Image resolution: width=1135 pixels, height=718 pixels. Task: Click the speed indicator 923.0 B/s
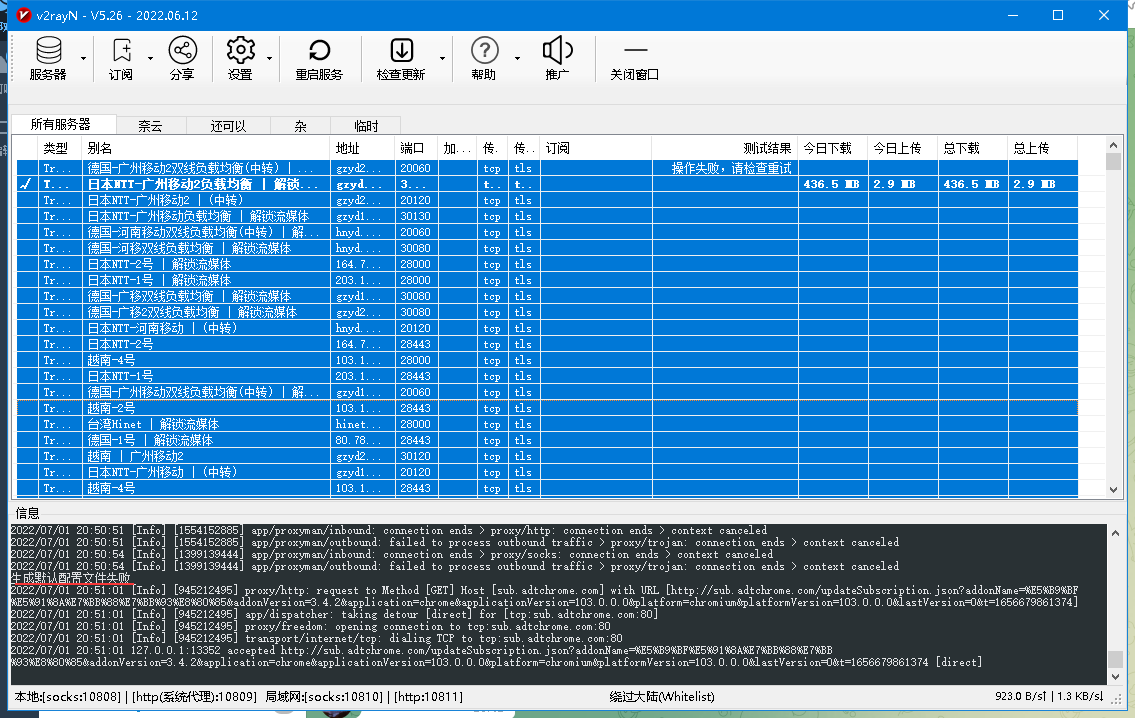point(1021,696)
